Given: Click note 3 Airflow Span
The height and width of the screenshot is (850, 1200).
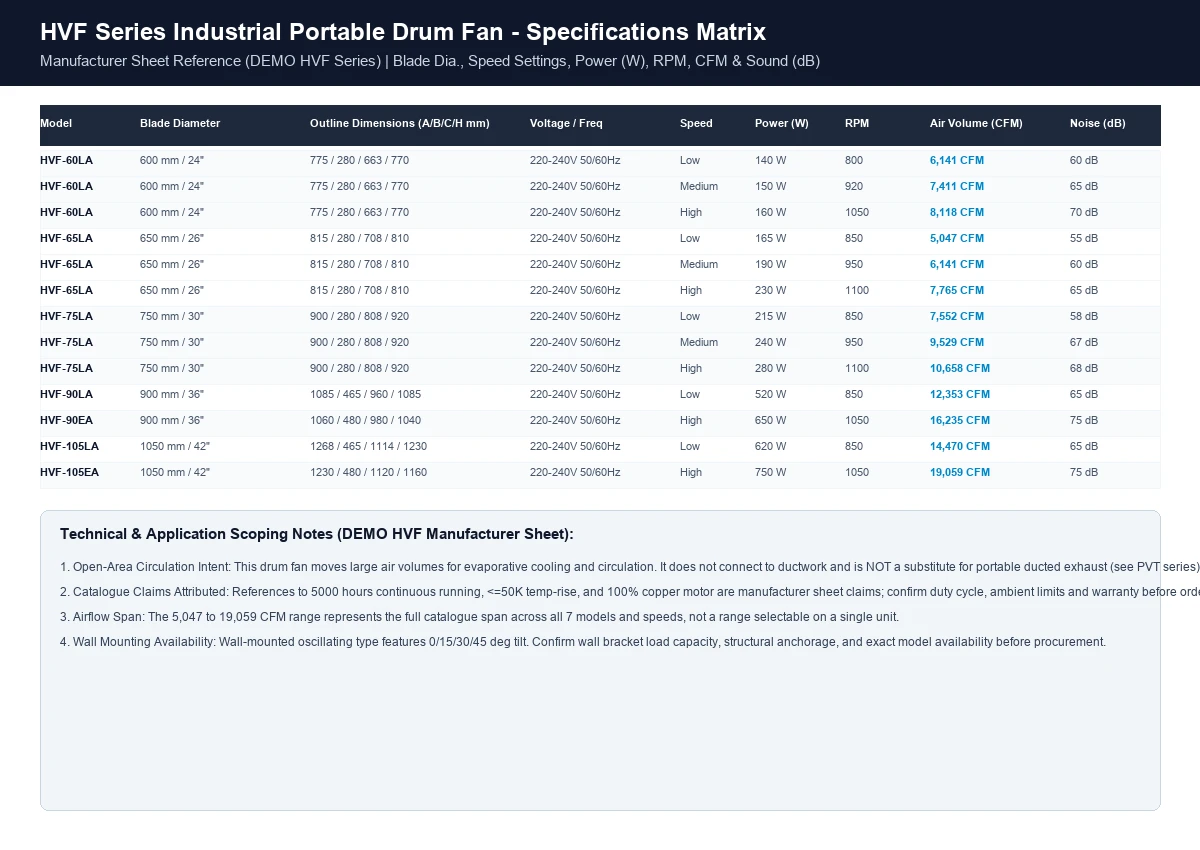Looking at the screenshot, I should tap(479, 617).
